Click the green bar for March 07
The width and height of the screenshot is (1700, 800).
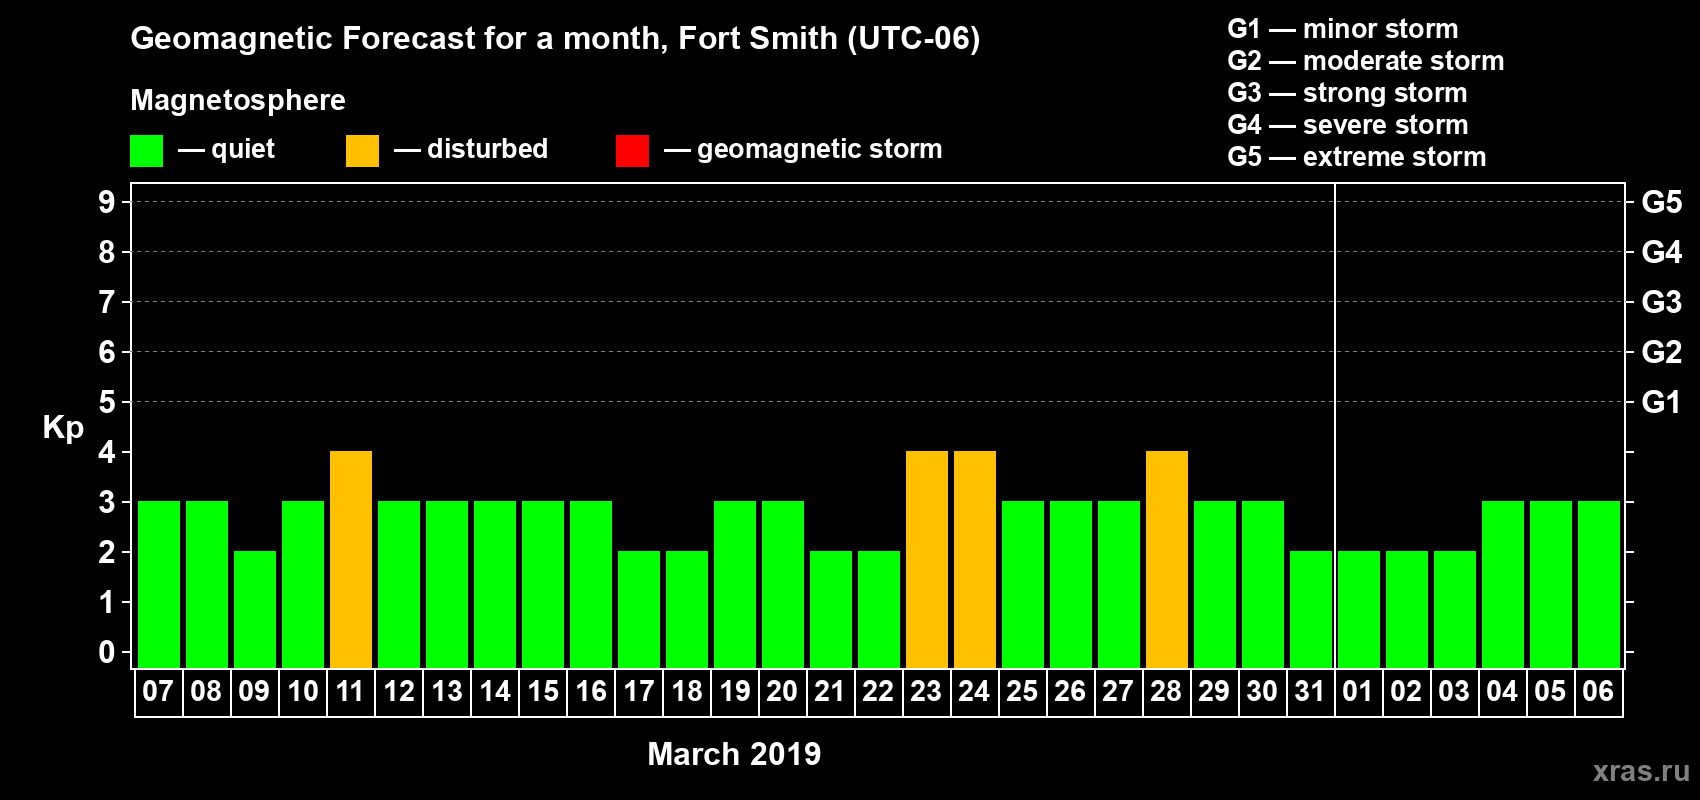tap(159, 584)
